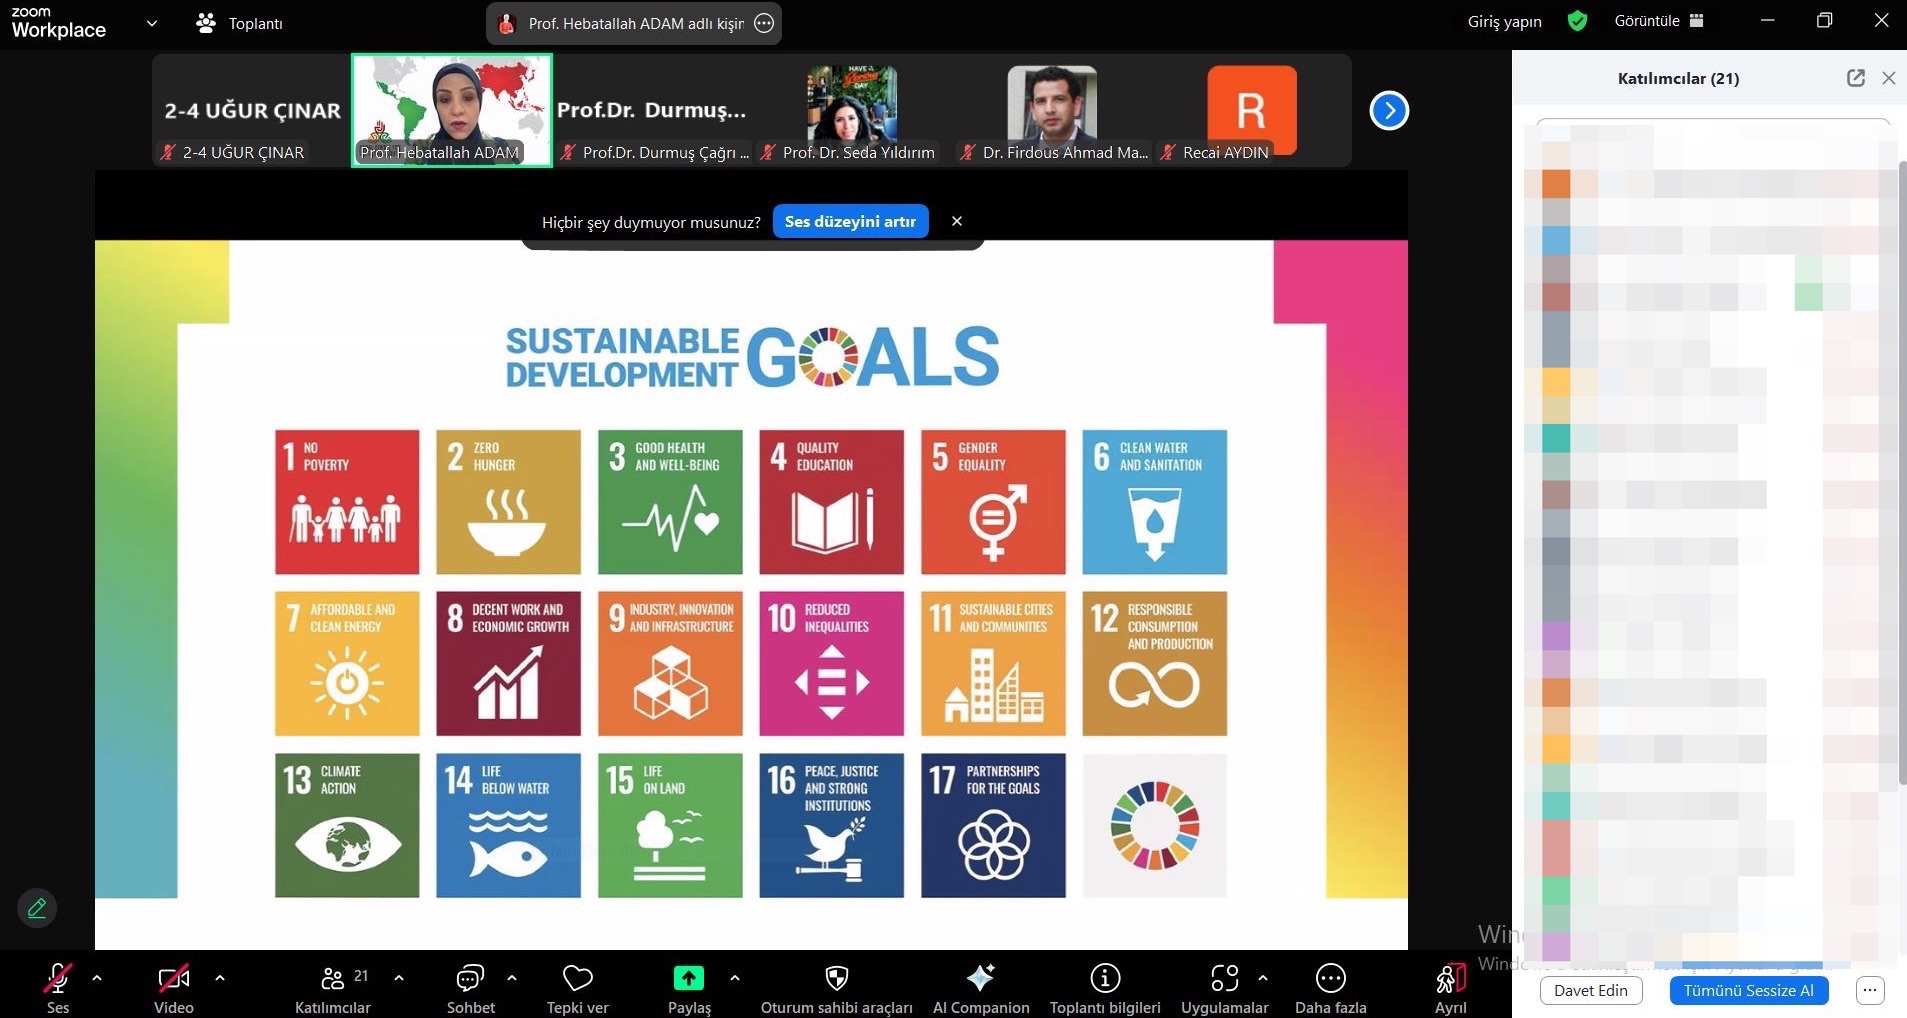Image resolution: width=1907 pixels, height=1018 pixels.
Task: Close the Katılımcılar panel
Action: click(1889, 78)
